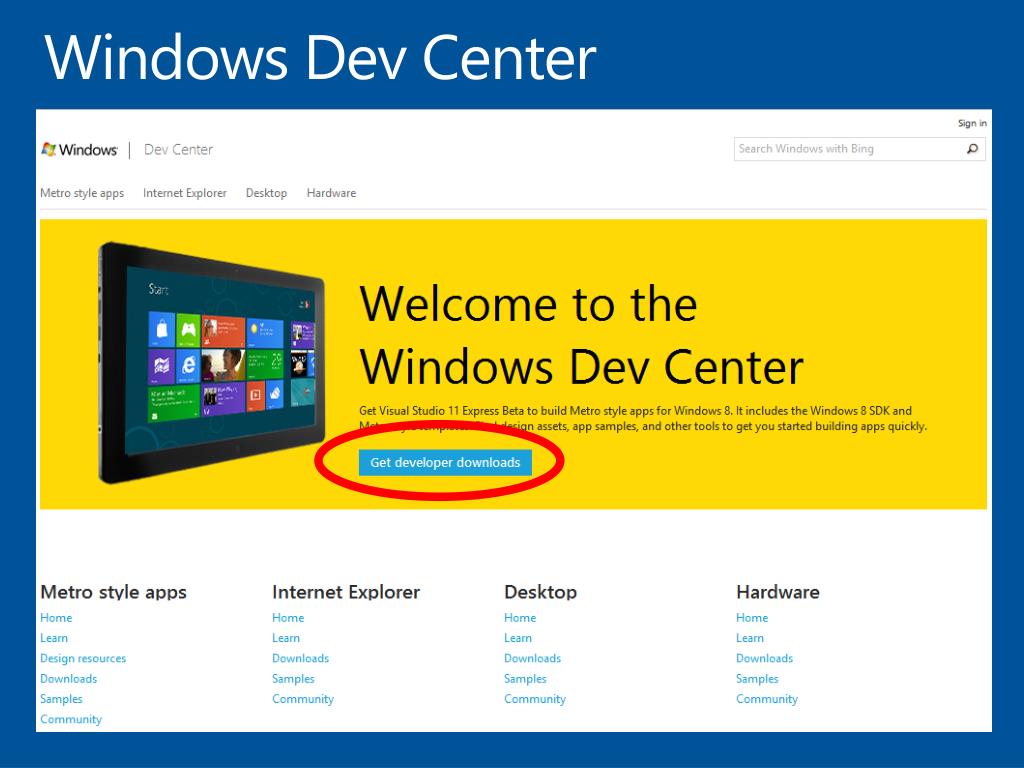The width and height of the screenshot is (1024, 768).
Task: Open Home under Hardware section
Action: [x=752, y=618]
